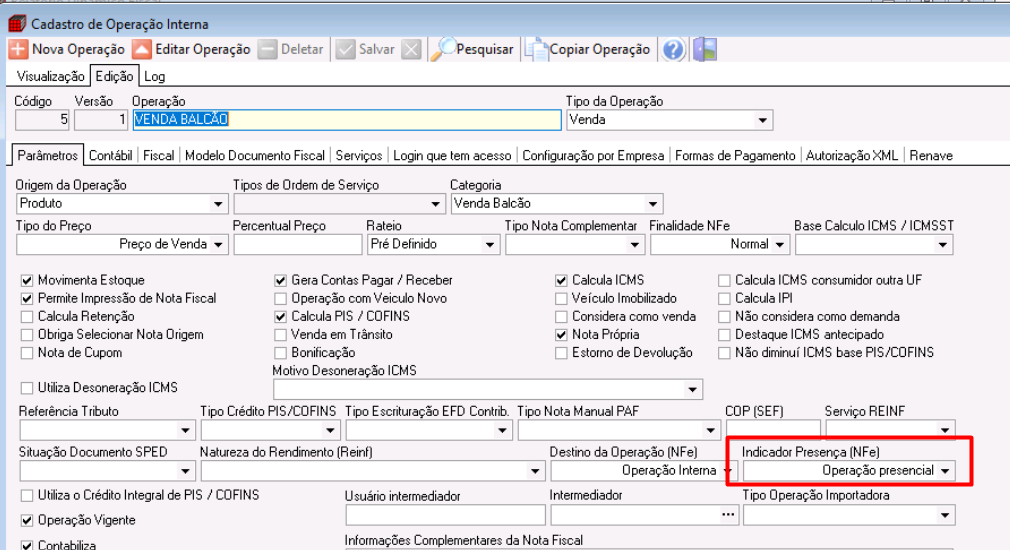This screenshot has width=1010, height=550.
Task: Expand Base Calculo ICMS / ICMSST dropdown
Action: [942, 244]
